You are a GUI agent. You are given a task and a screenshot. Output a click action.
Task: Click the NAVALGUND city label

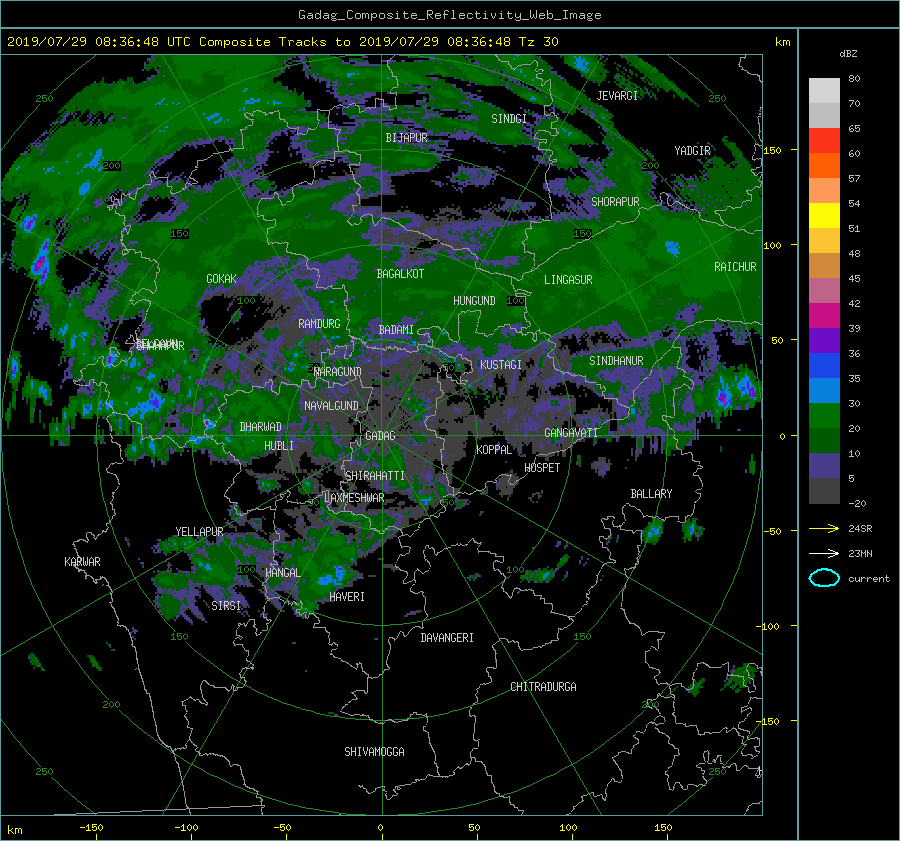(331, 406)
